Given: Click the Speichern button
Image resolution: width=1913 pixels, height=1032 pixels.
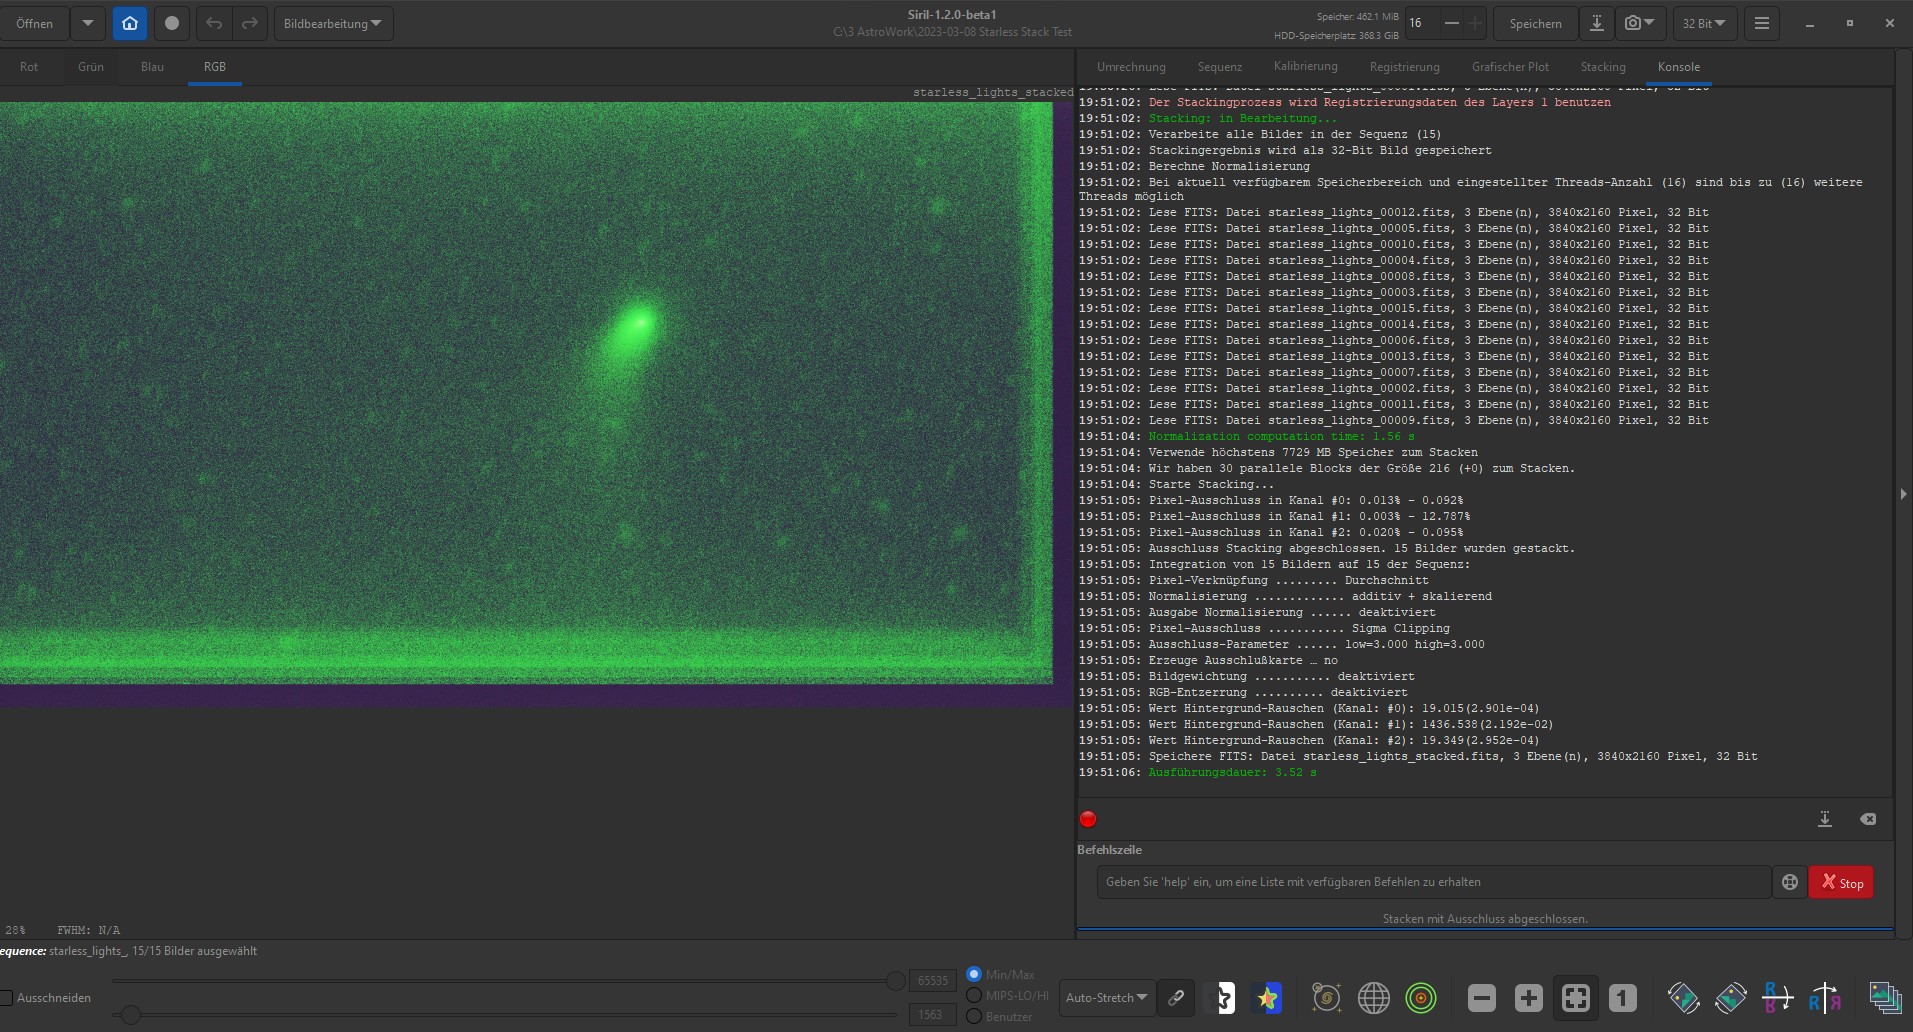Looking at the screenshot, I should [x=1536, y=23].
